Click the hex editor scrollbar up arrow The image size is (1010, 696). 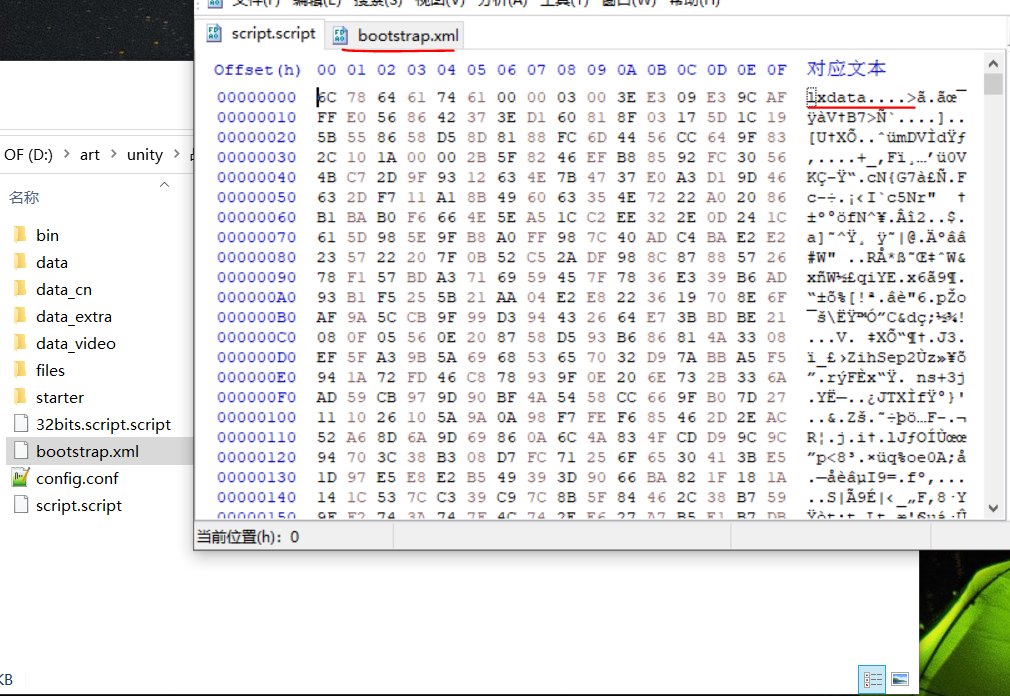point(993,83)
